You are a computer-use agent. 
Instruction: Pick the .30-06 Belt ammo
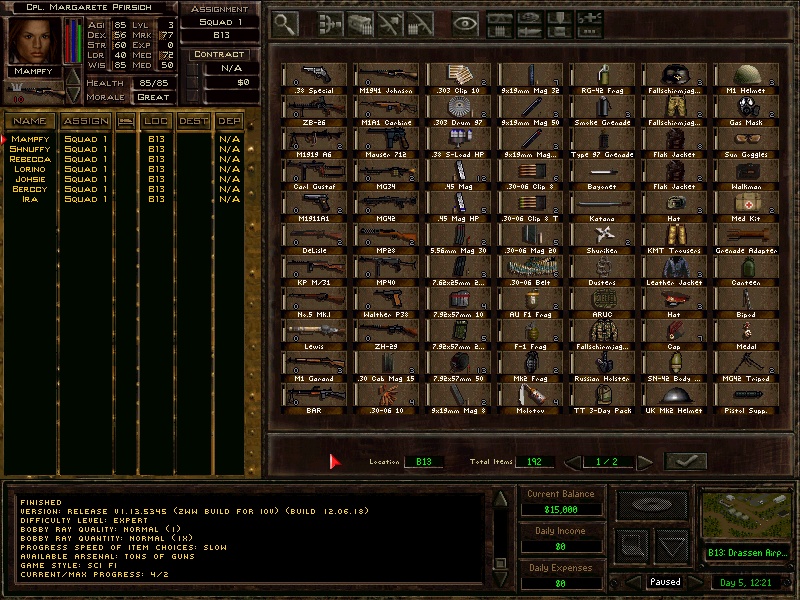530,271
